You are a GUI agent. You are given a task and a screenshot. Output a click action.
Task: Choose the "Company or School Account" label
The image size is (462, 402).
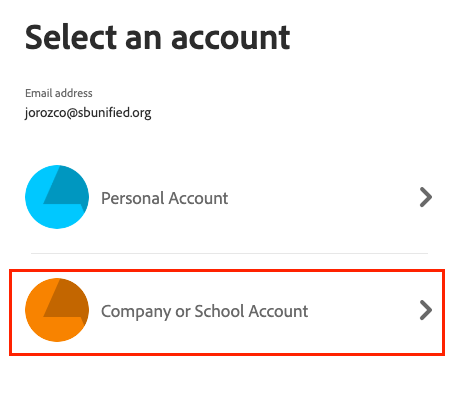tap(205, 312)
